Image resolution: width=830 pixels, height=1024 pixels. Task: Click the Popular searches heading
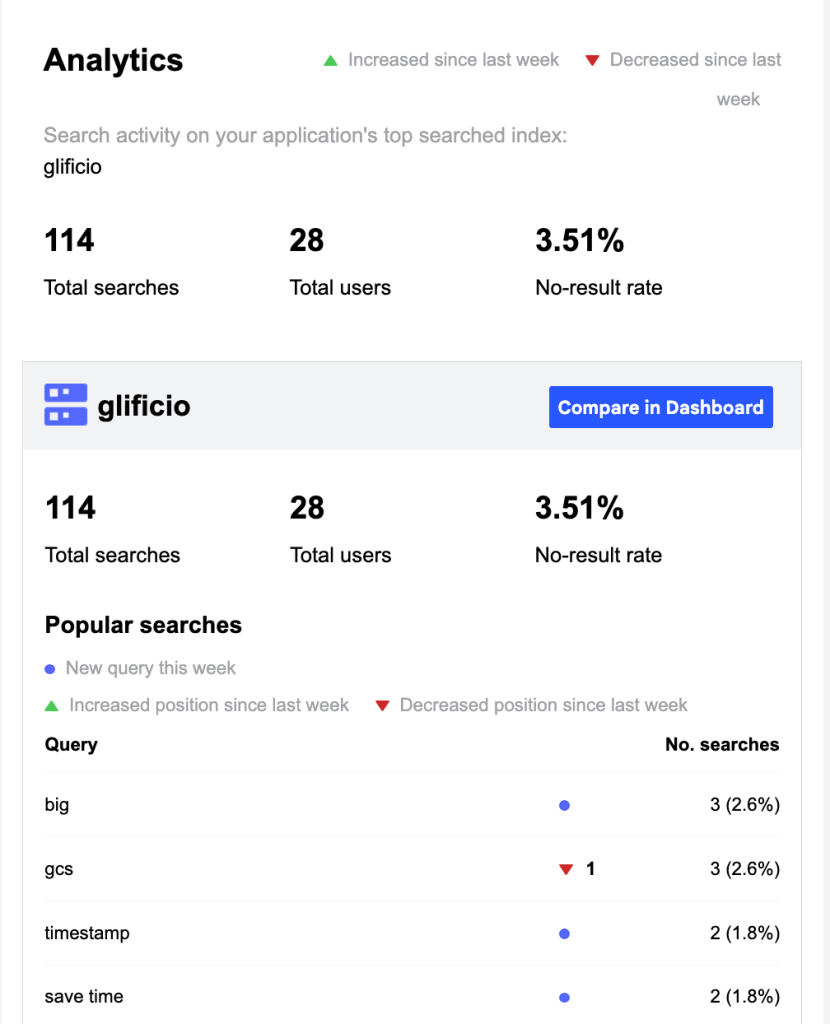coord(142,624)
